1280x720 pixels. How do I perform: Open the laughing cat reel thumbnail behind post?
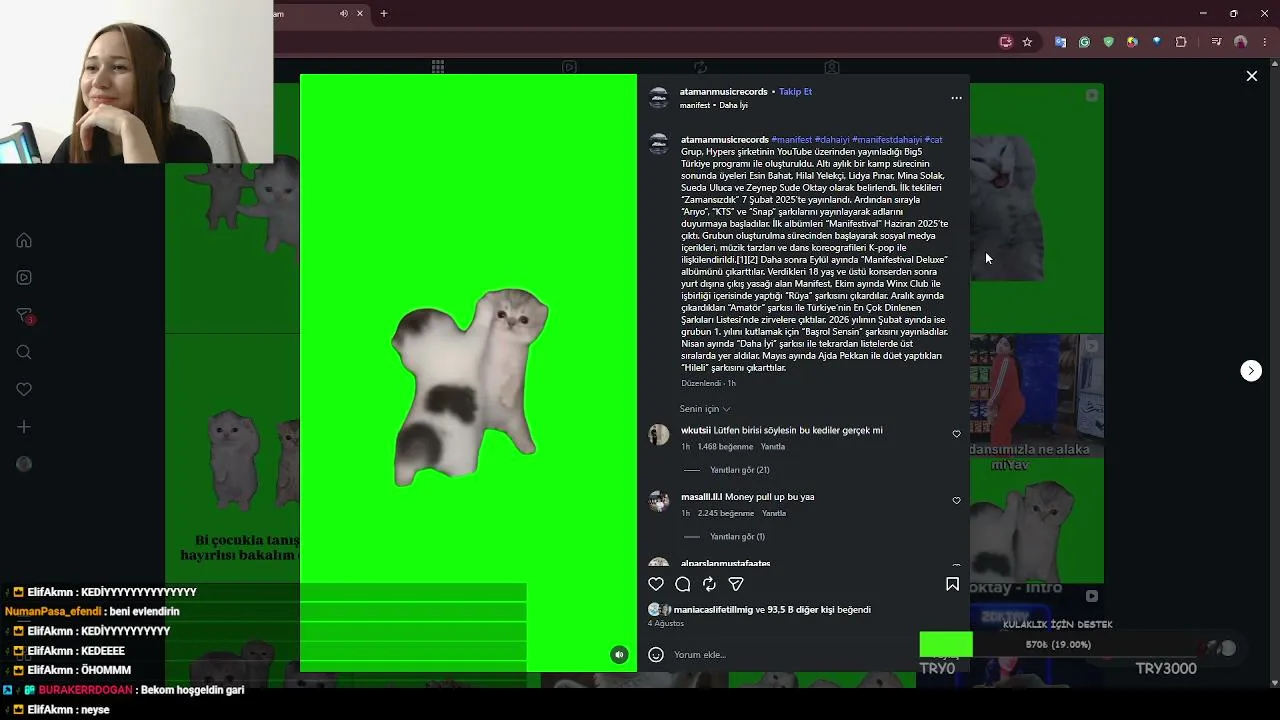(1037, 207)
